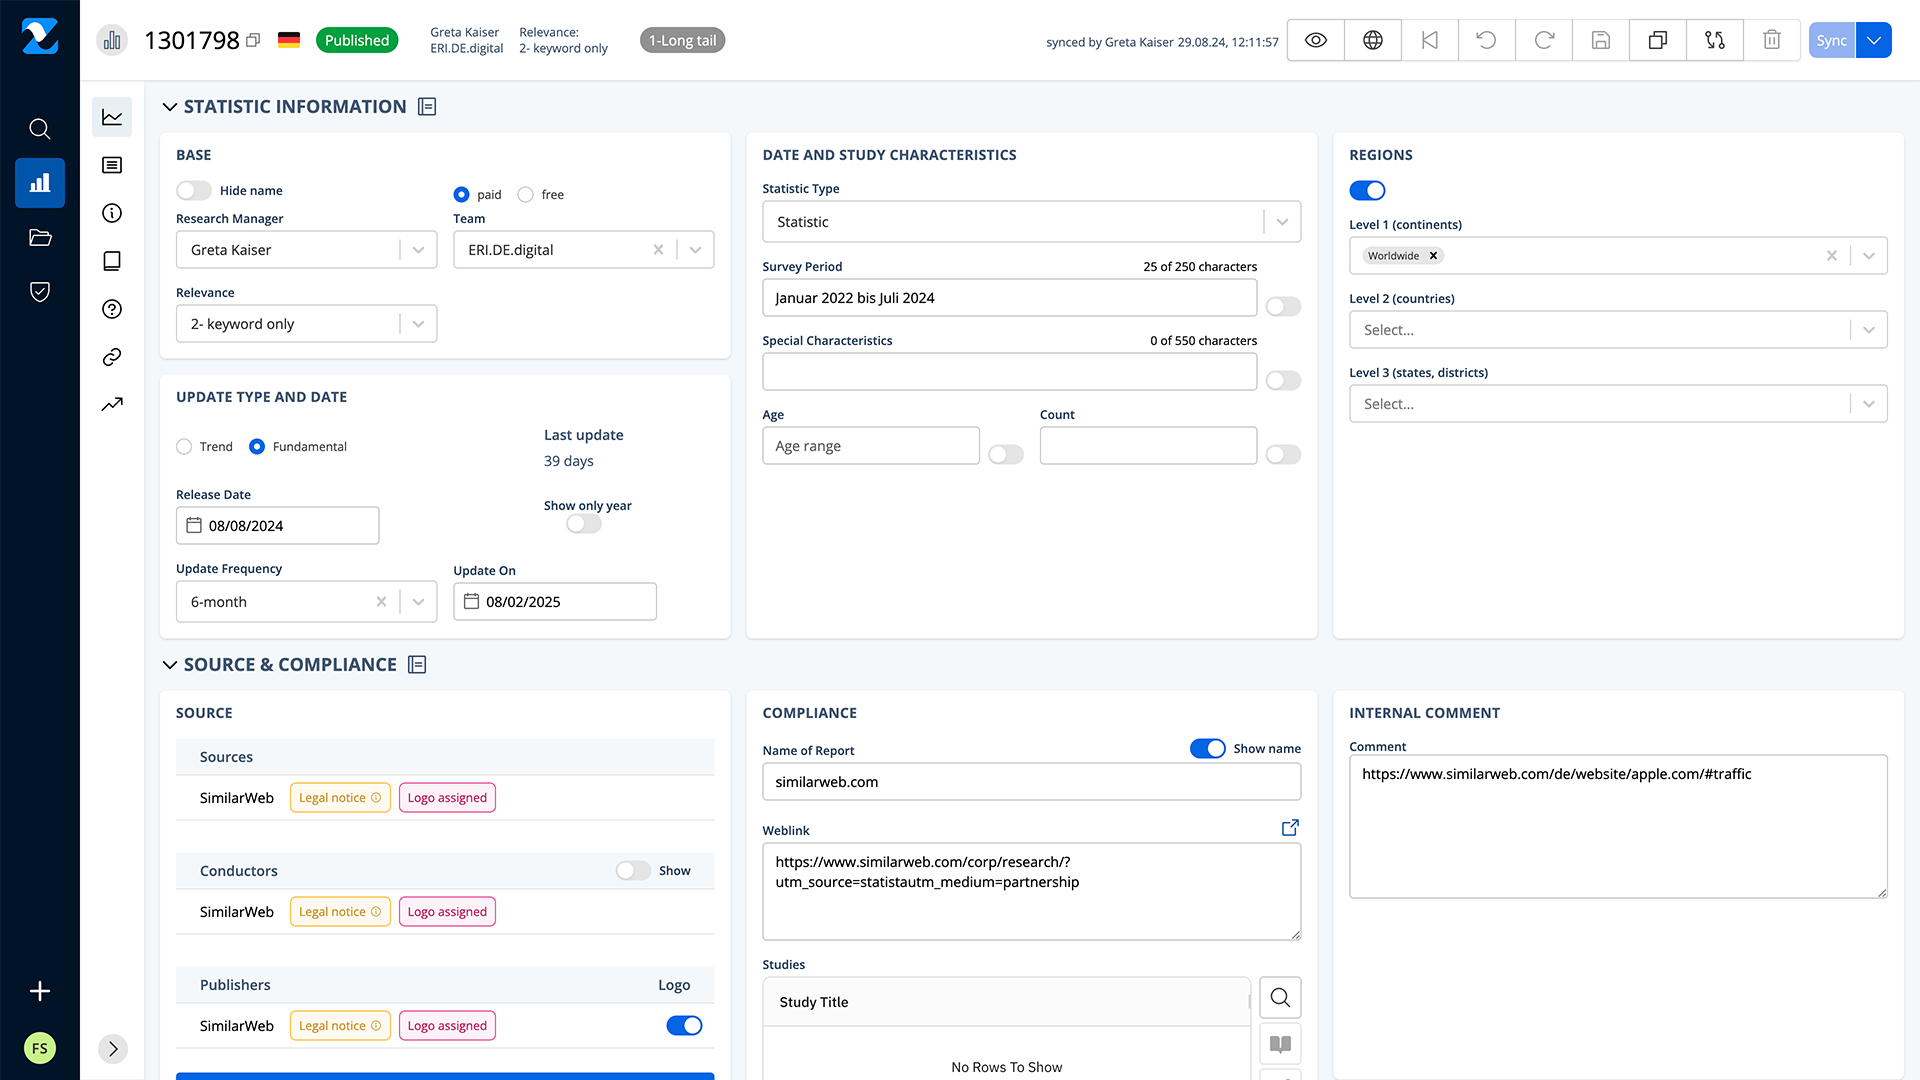Open the Relevance dropdown
The height and width of the screenshot is (1080, 1920).
coord(418,323)
